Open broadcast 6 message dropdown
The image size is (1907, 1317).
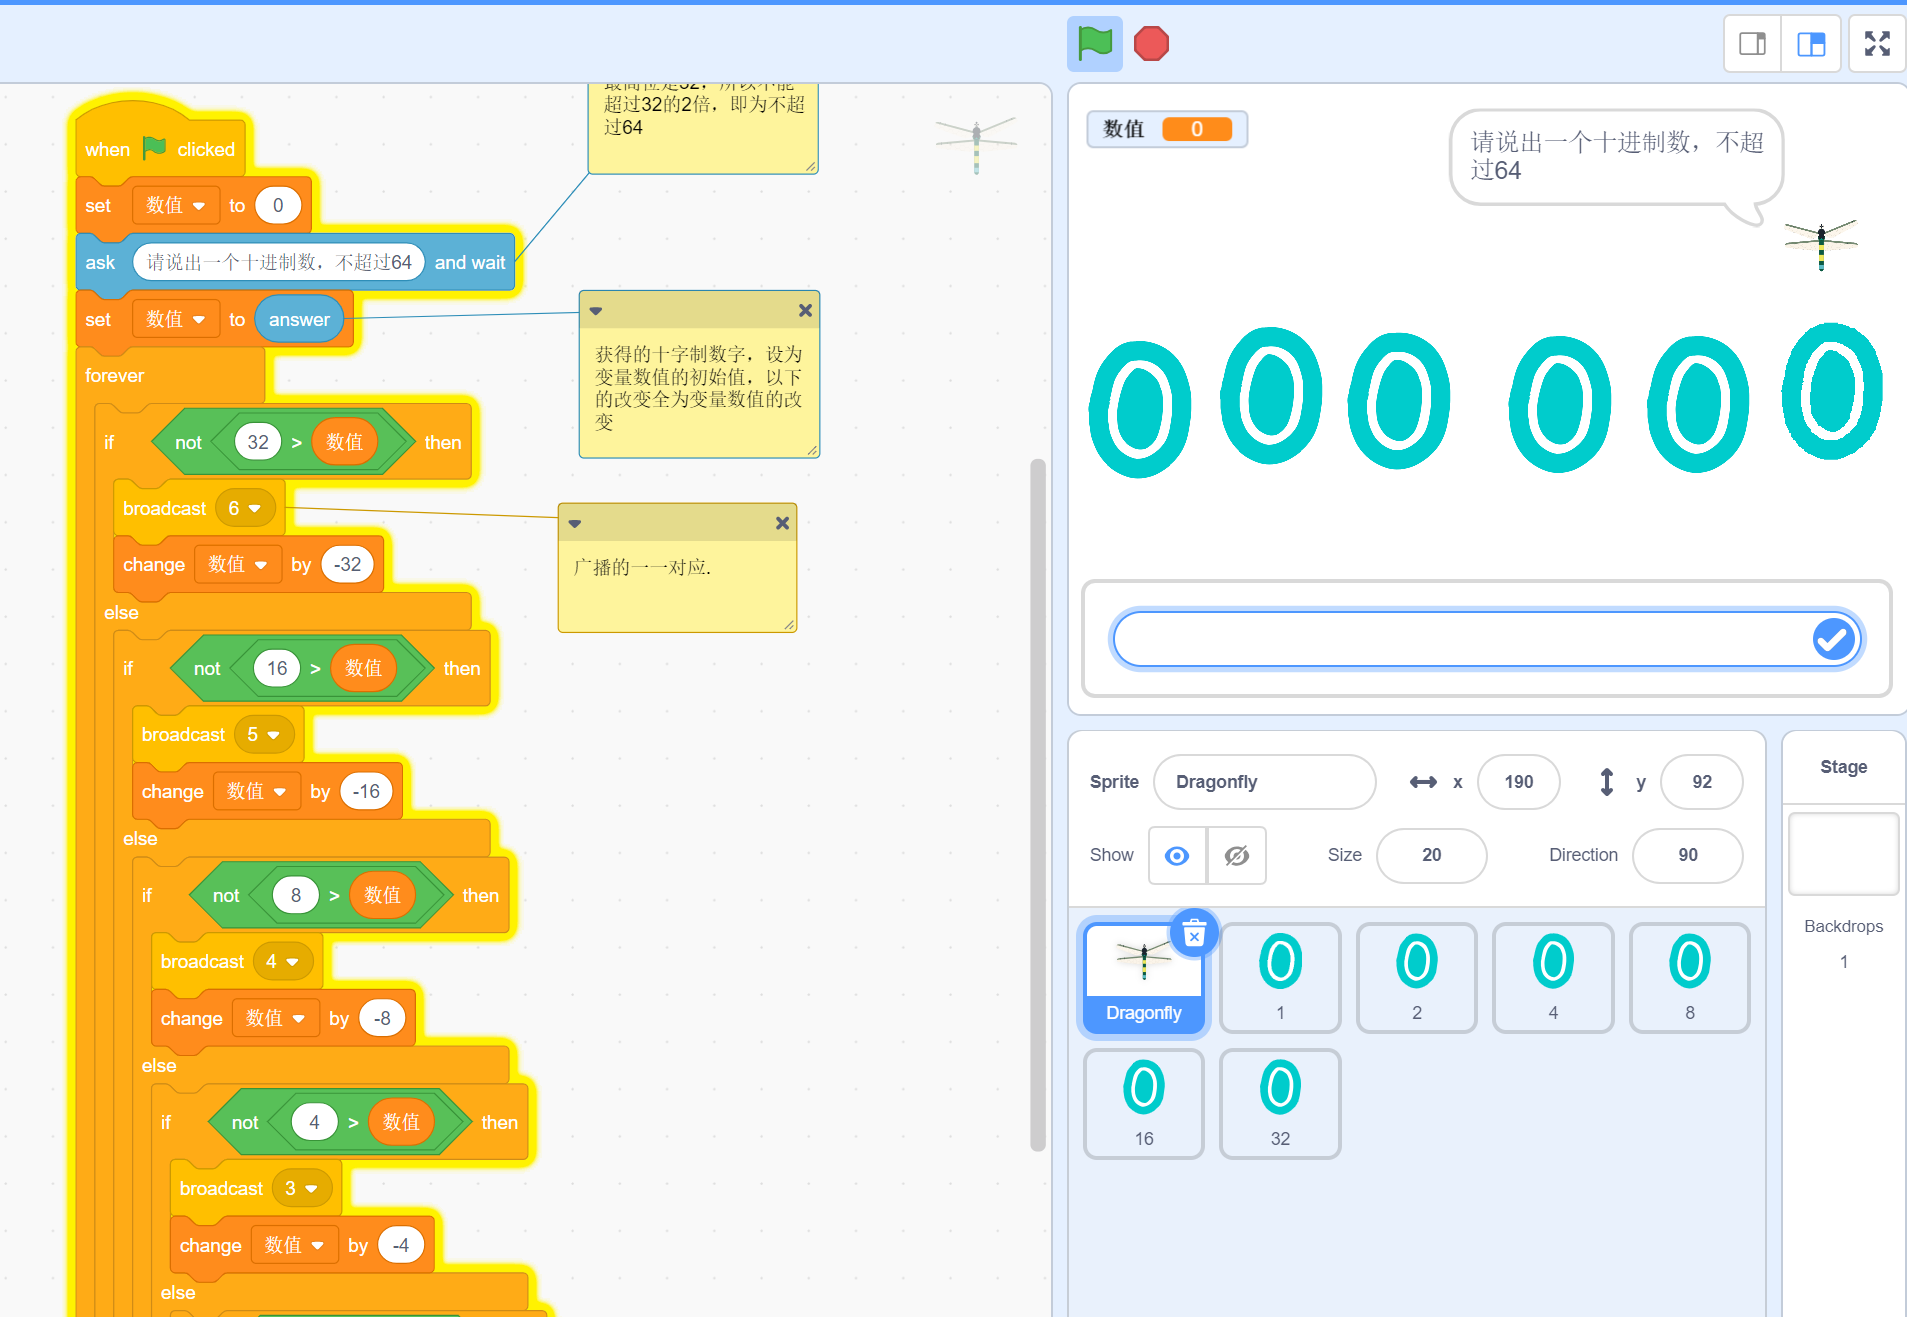244,508
